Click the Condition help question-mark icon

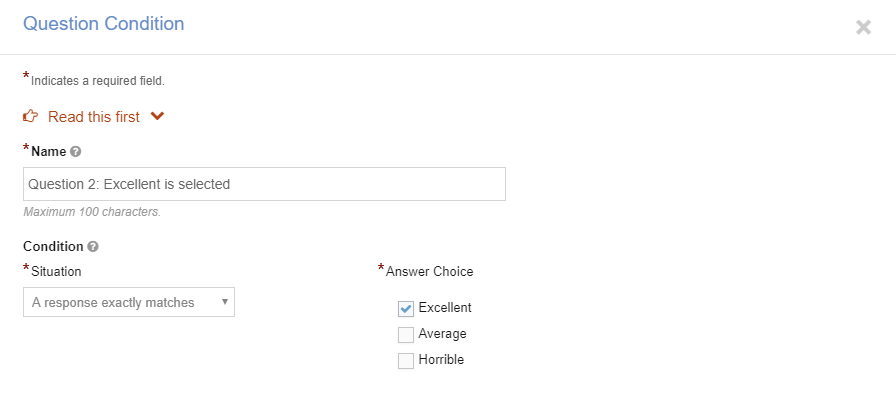point(93,247)
